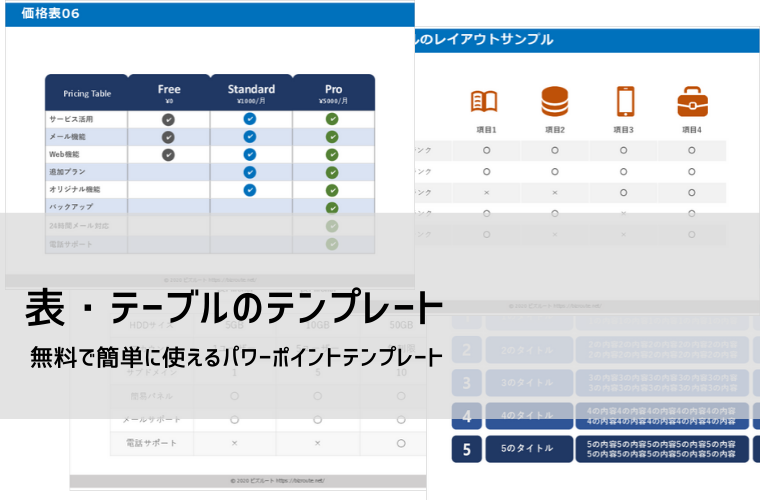Click the orange database stack icon above 項目2
This screenshot has width=760, height=500.
tap(554, 101)
